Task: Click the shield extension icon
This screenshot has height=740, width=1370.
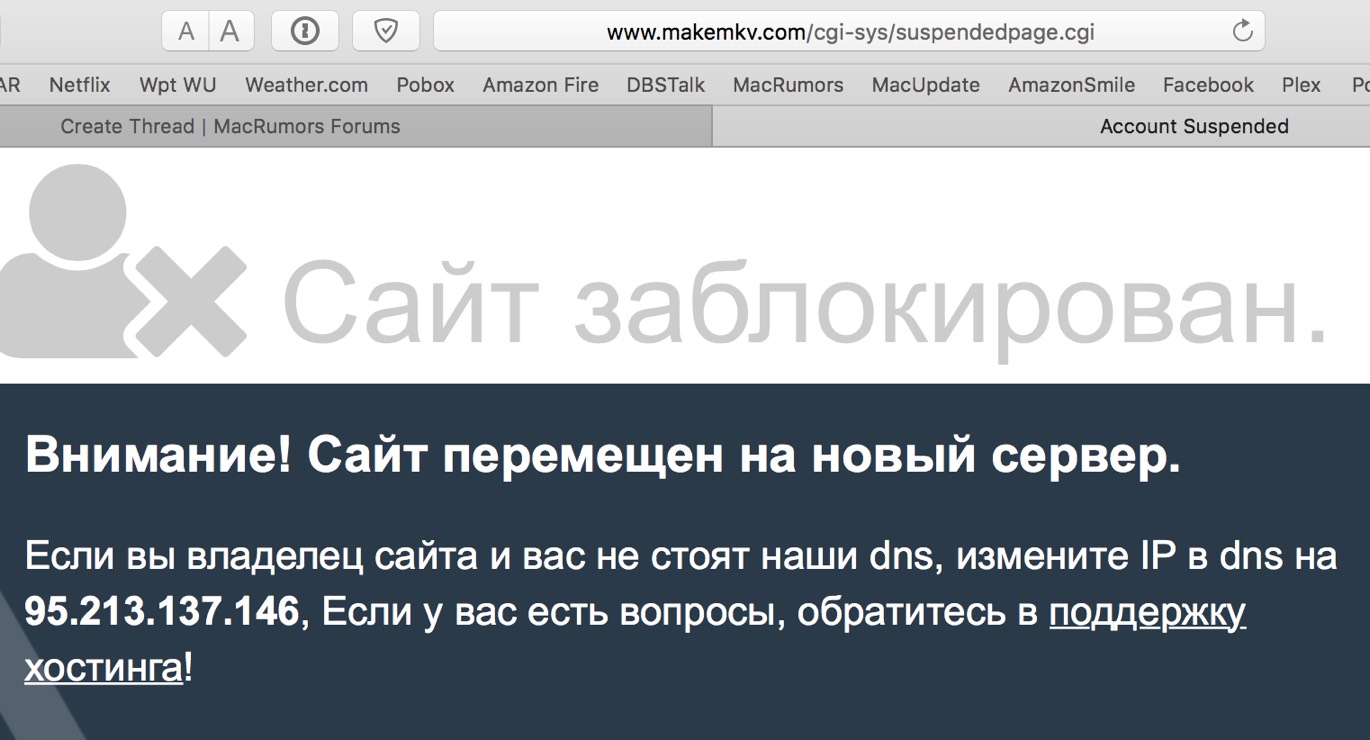Action: click(x=386, y=32)
